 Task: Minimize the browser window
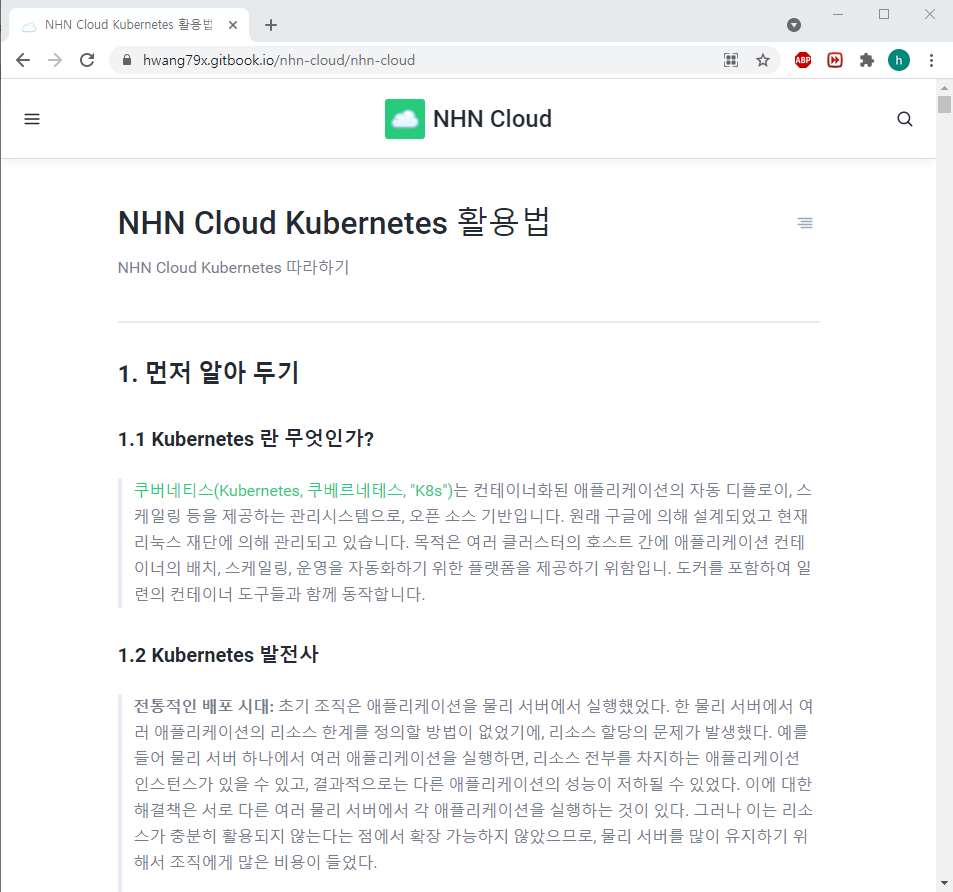(x=838, y=14)
